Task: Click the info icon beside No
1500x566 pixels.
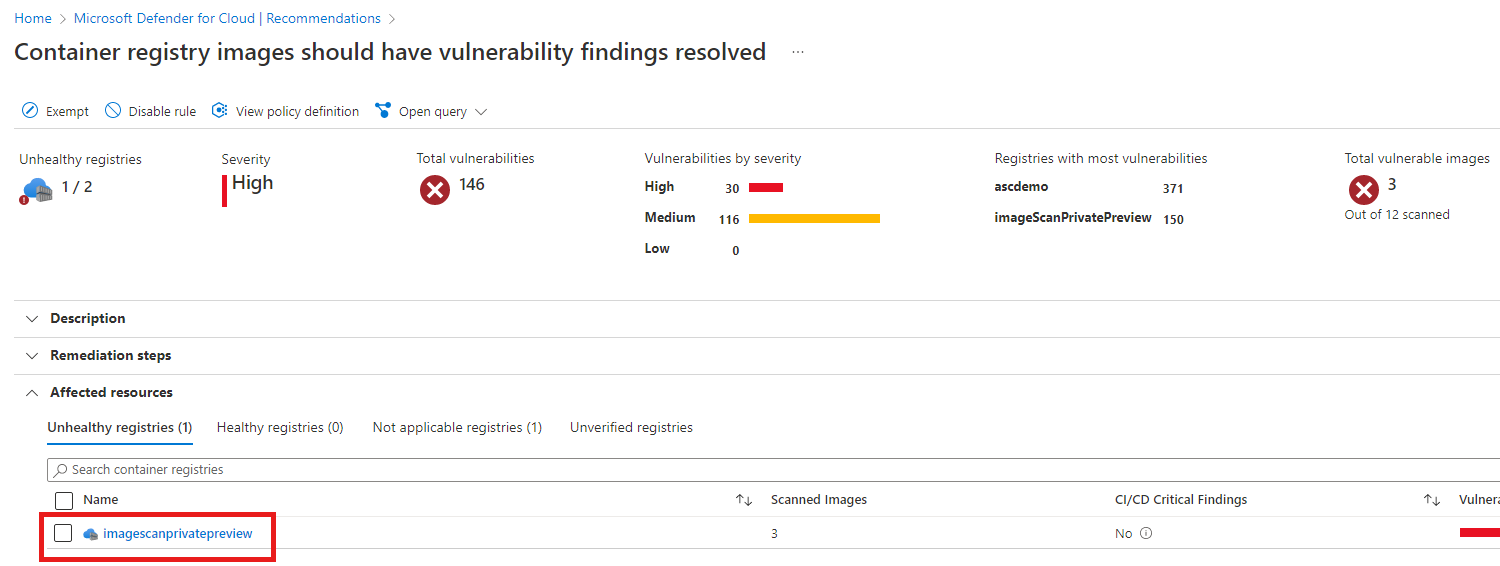Action: pyautogui.click(x=1146, y=533)
